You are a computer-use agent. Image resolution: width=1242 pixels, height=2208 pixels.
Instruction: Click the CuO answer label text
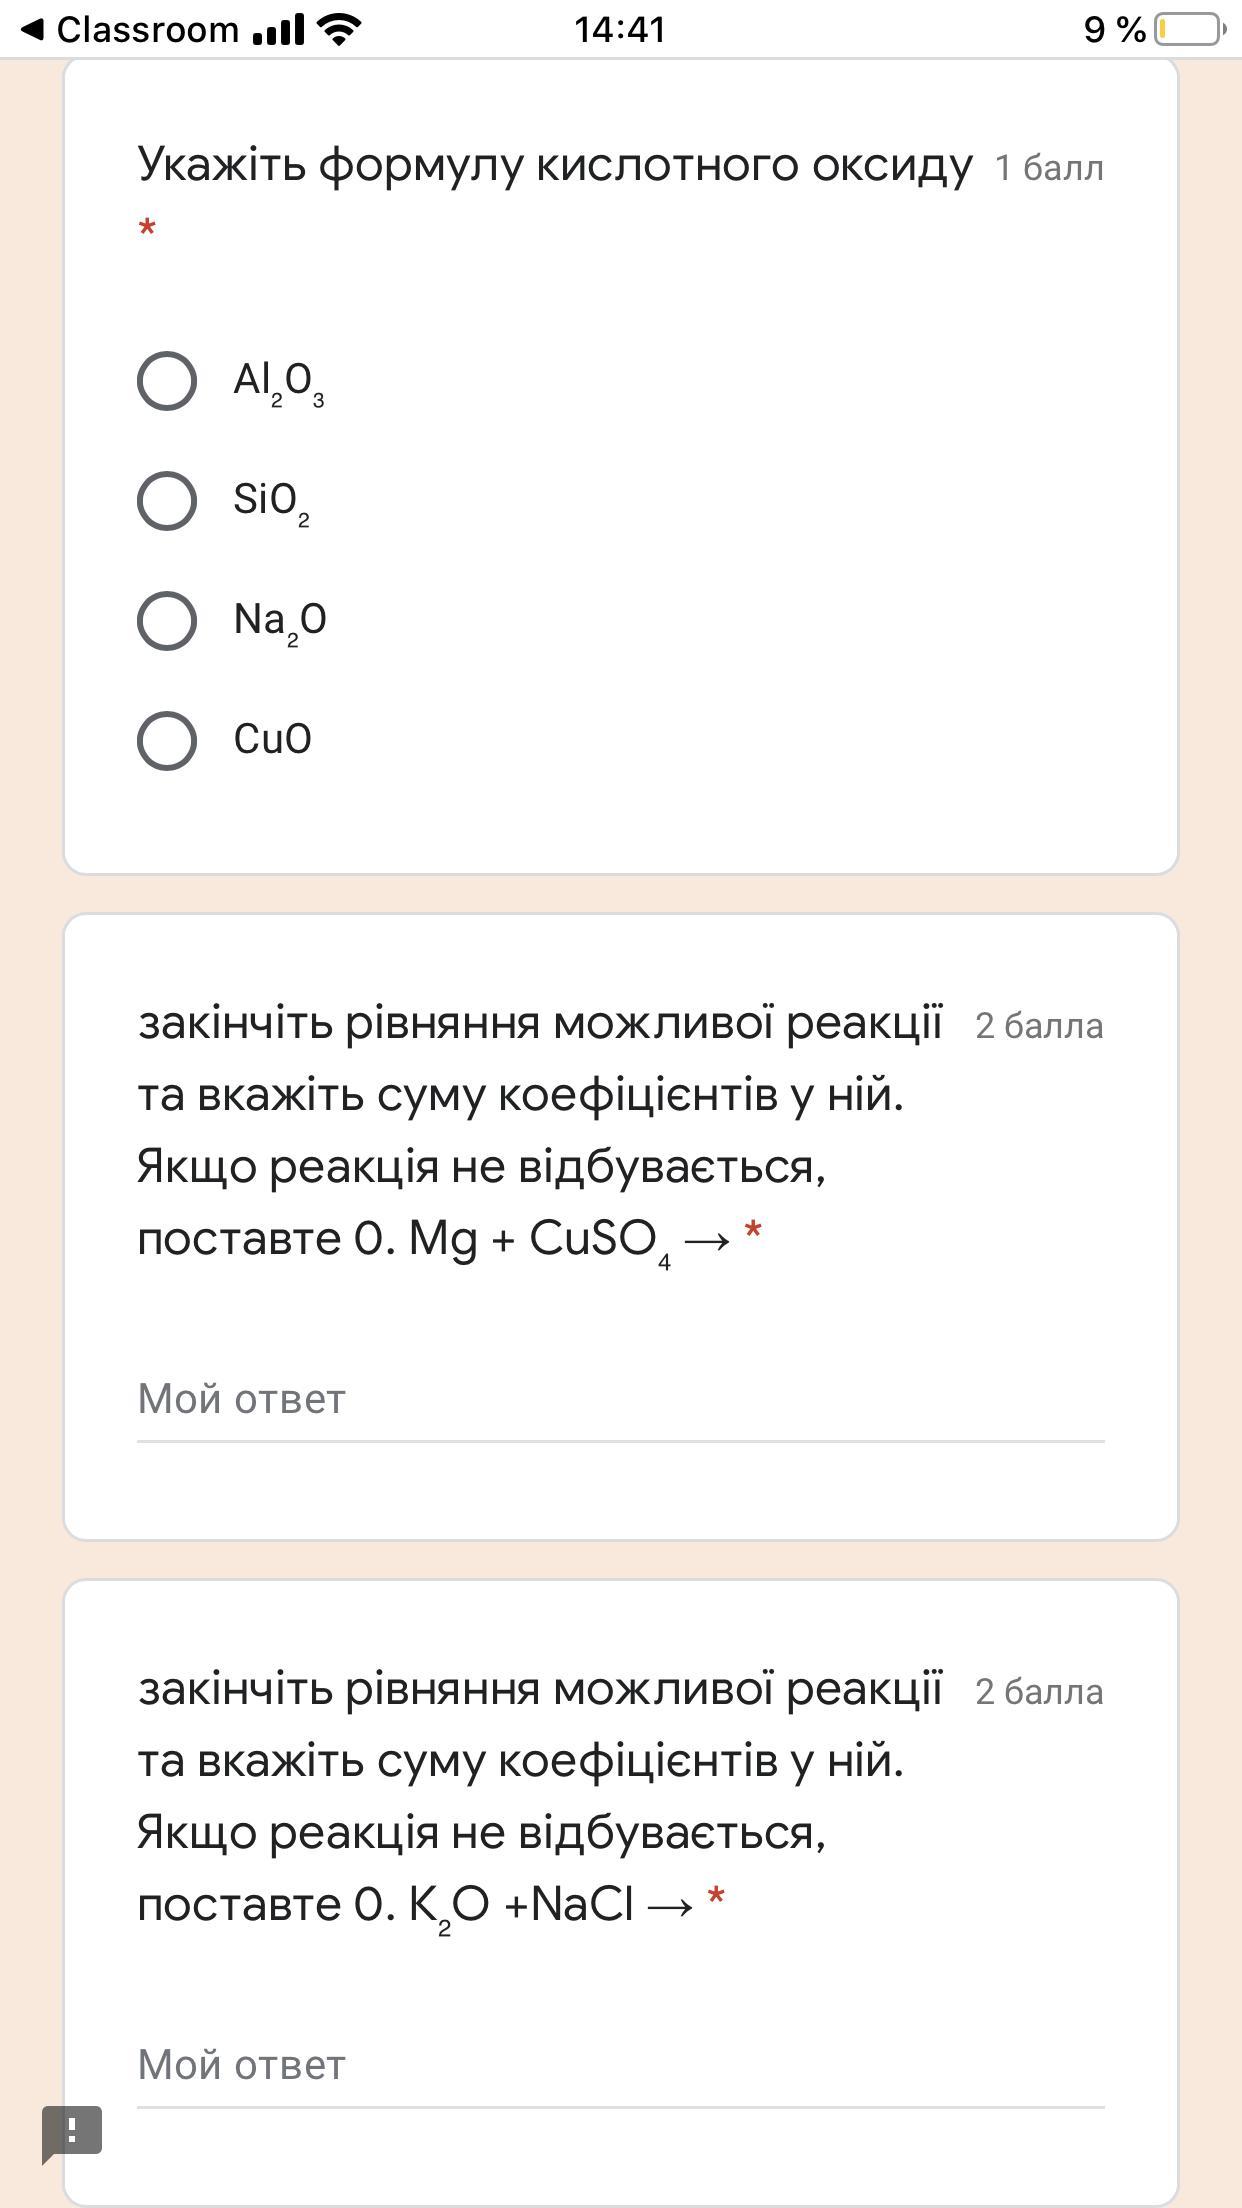272,740
